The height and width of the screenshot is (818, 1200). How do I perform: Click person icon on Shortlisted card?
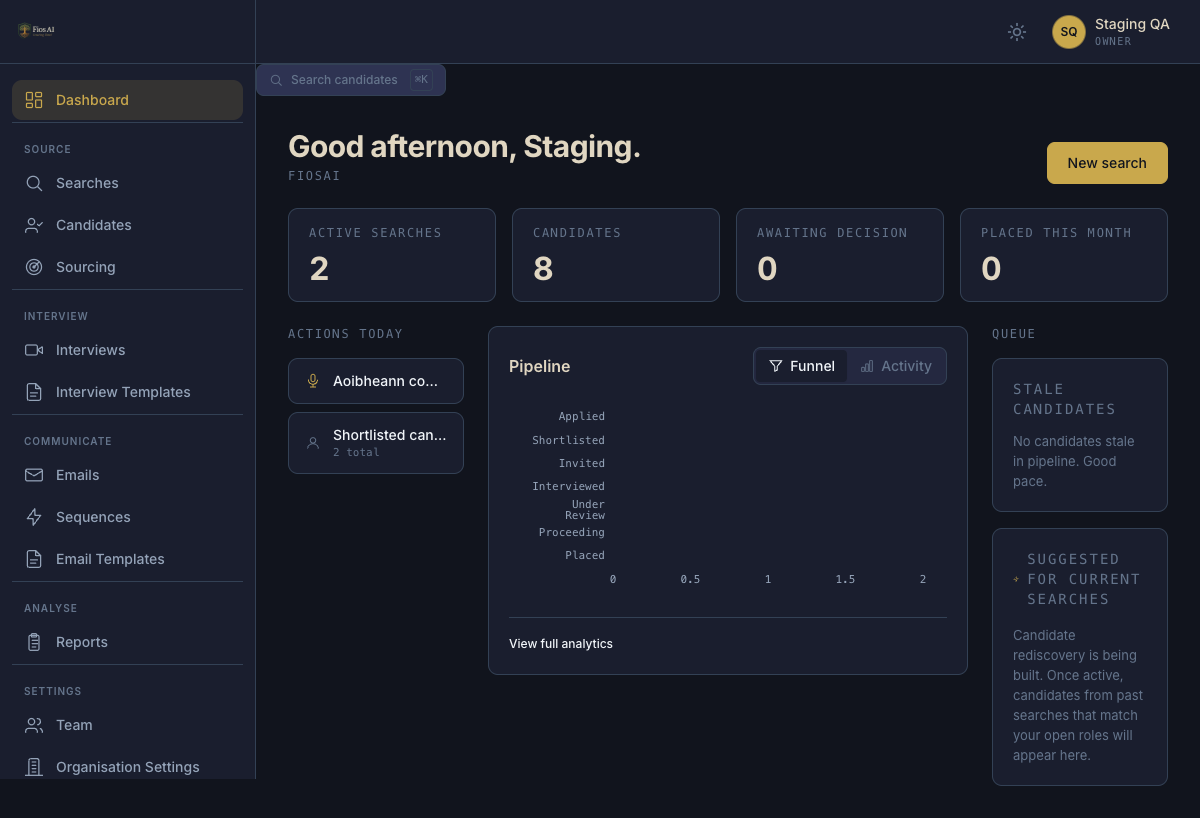(x=313, y=442)
